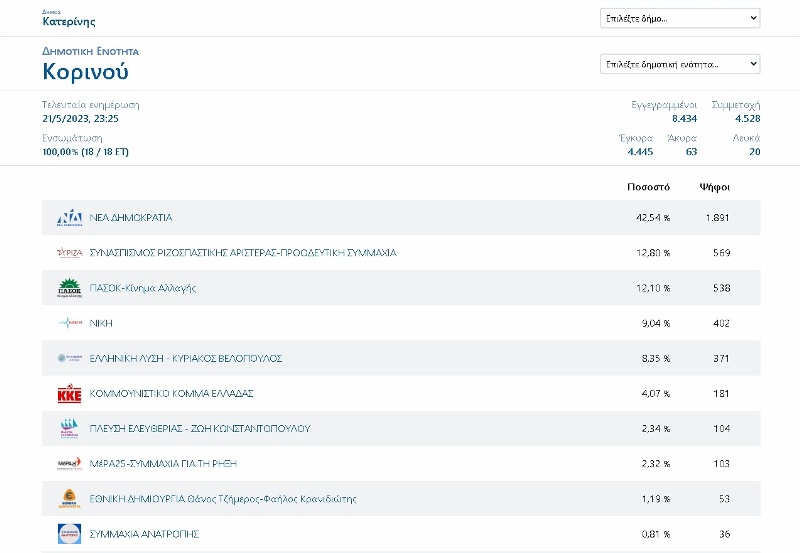Open ΕΛΛΗΝΙΚΗ ΛΥΣΗ - ΚΥΡΙΑΚΟΣ ΒΕΛΟΠΟΥΛΟΣ link
This screenshot has height=553, width=800.
(x=186, y=358)
